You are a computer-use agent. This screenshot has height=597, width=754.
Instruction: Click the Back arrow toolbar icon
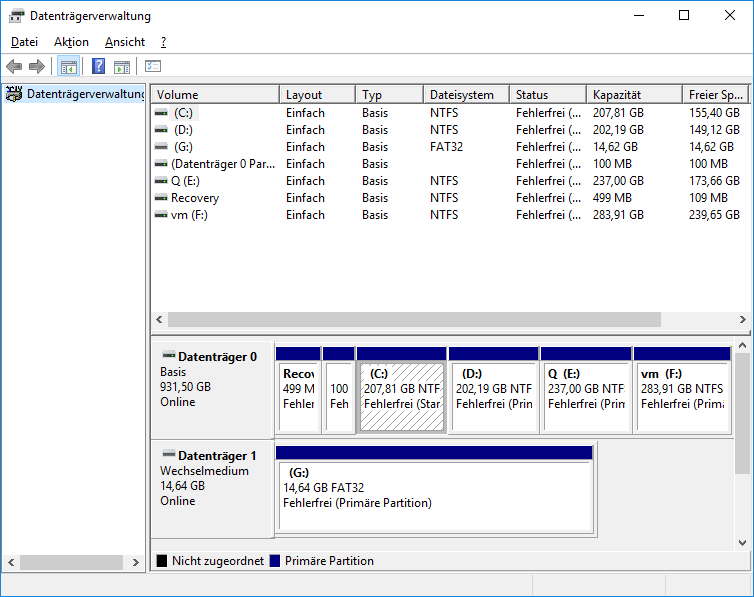pyautogui.click(x=14, y=66)
